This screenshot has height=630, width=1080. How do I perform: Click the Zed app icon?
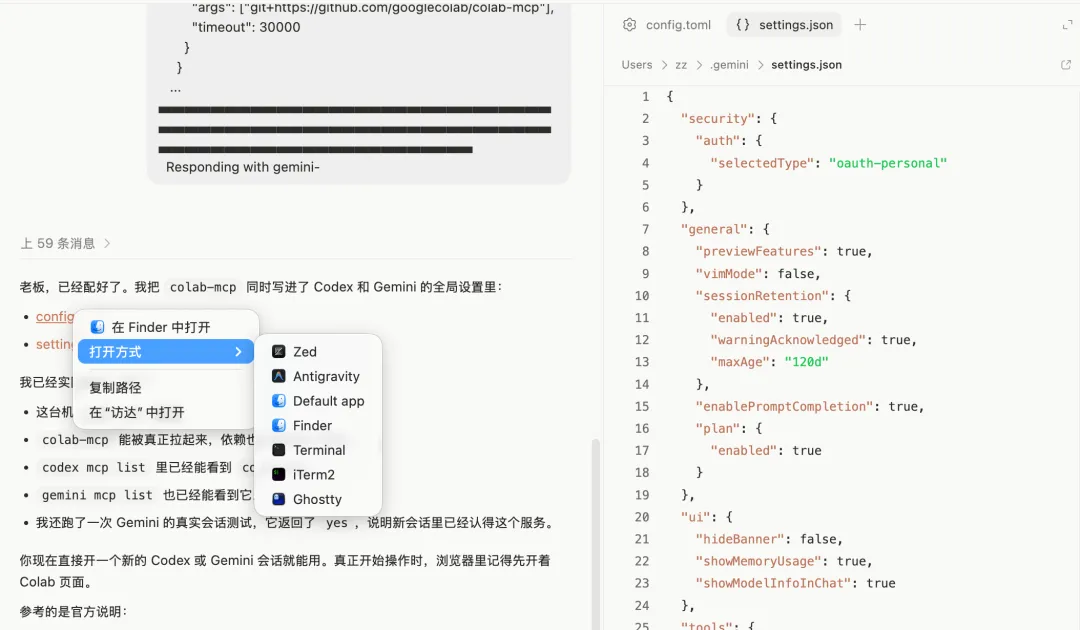(278, 352)
